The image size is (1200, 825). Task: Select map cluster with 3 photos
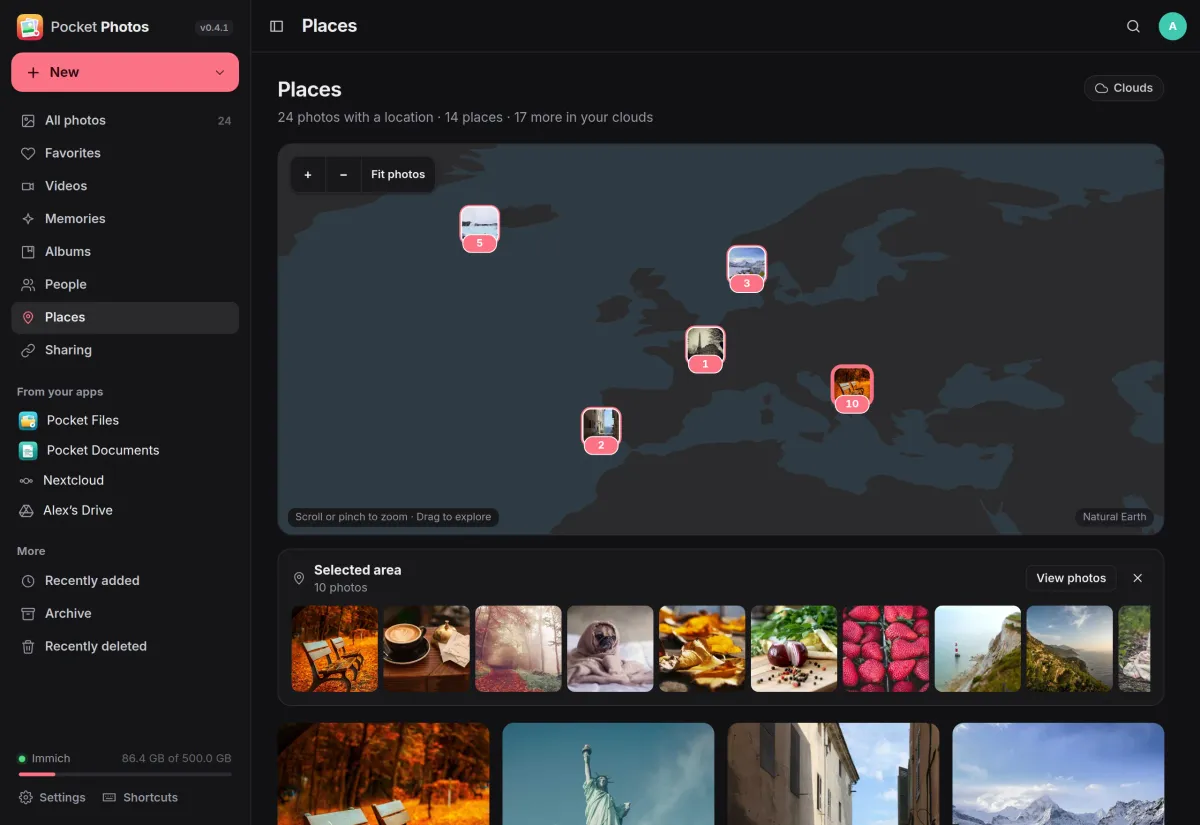tap(747, 268)
